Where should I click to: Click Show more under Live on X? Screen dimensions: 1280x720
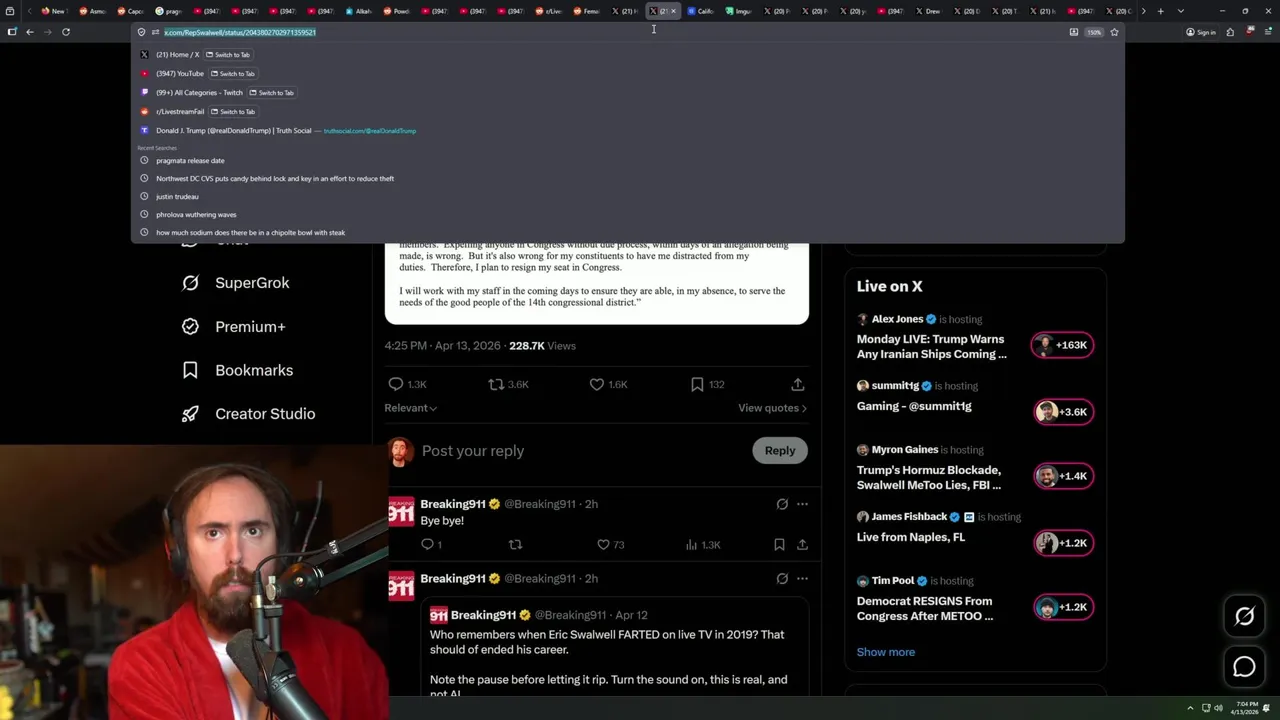(x=885, y=652)
